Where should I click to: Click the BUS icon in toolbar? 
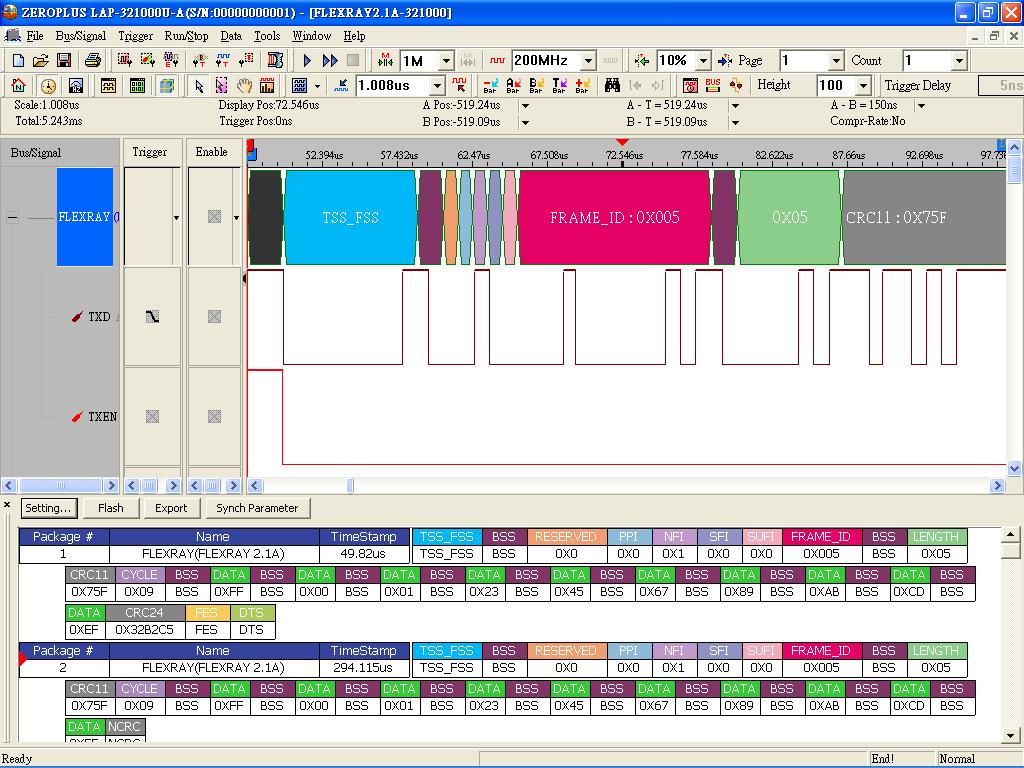(713, 86)
